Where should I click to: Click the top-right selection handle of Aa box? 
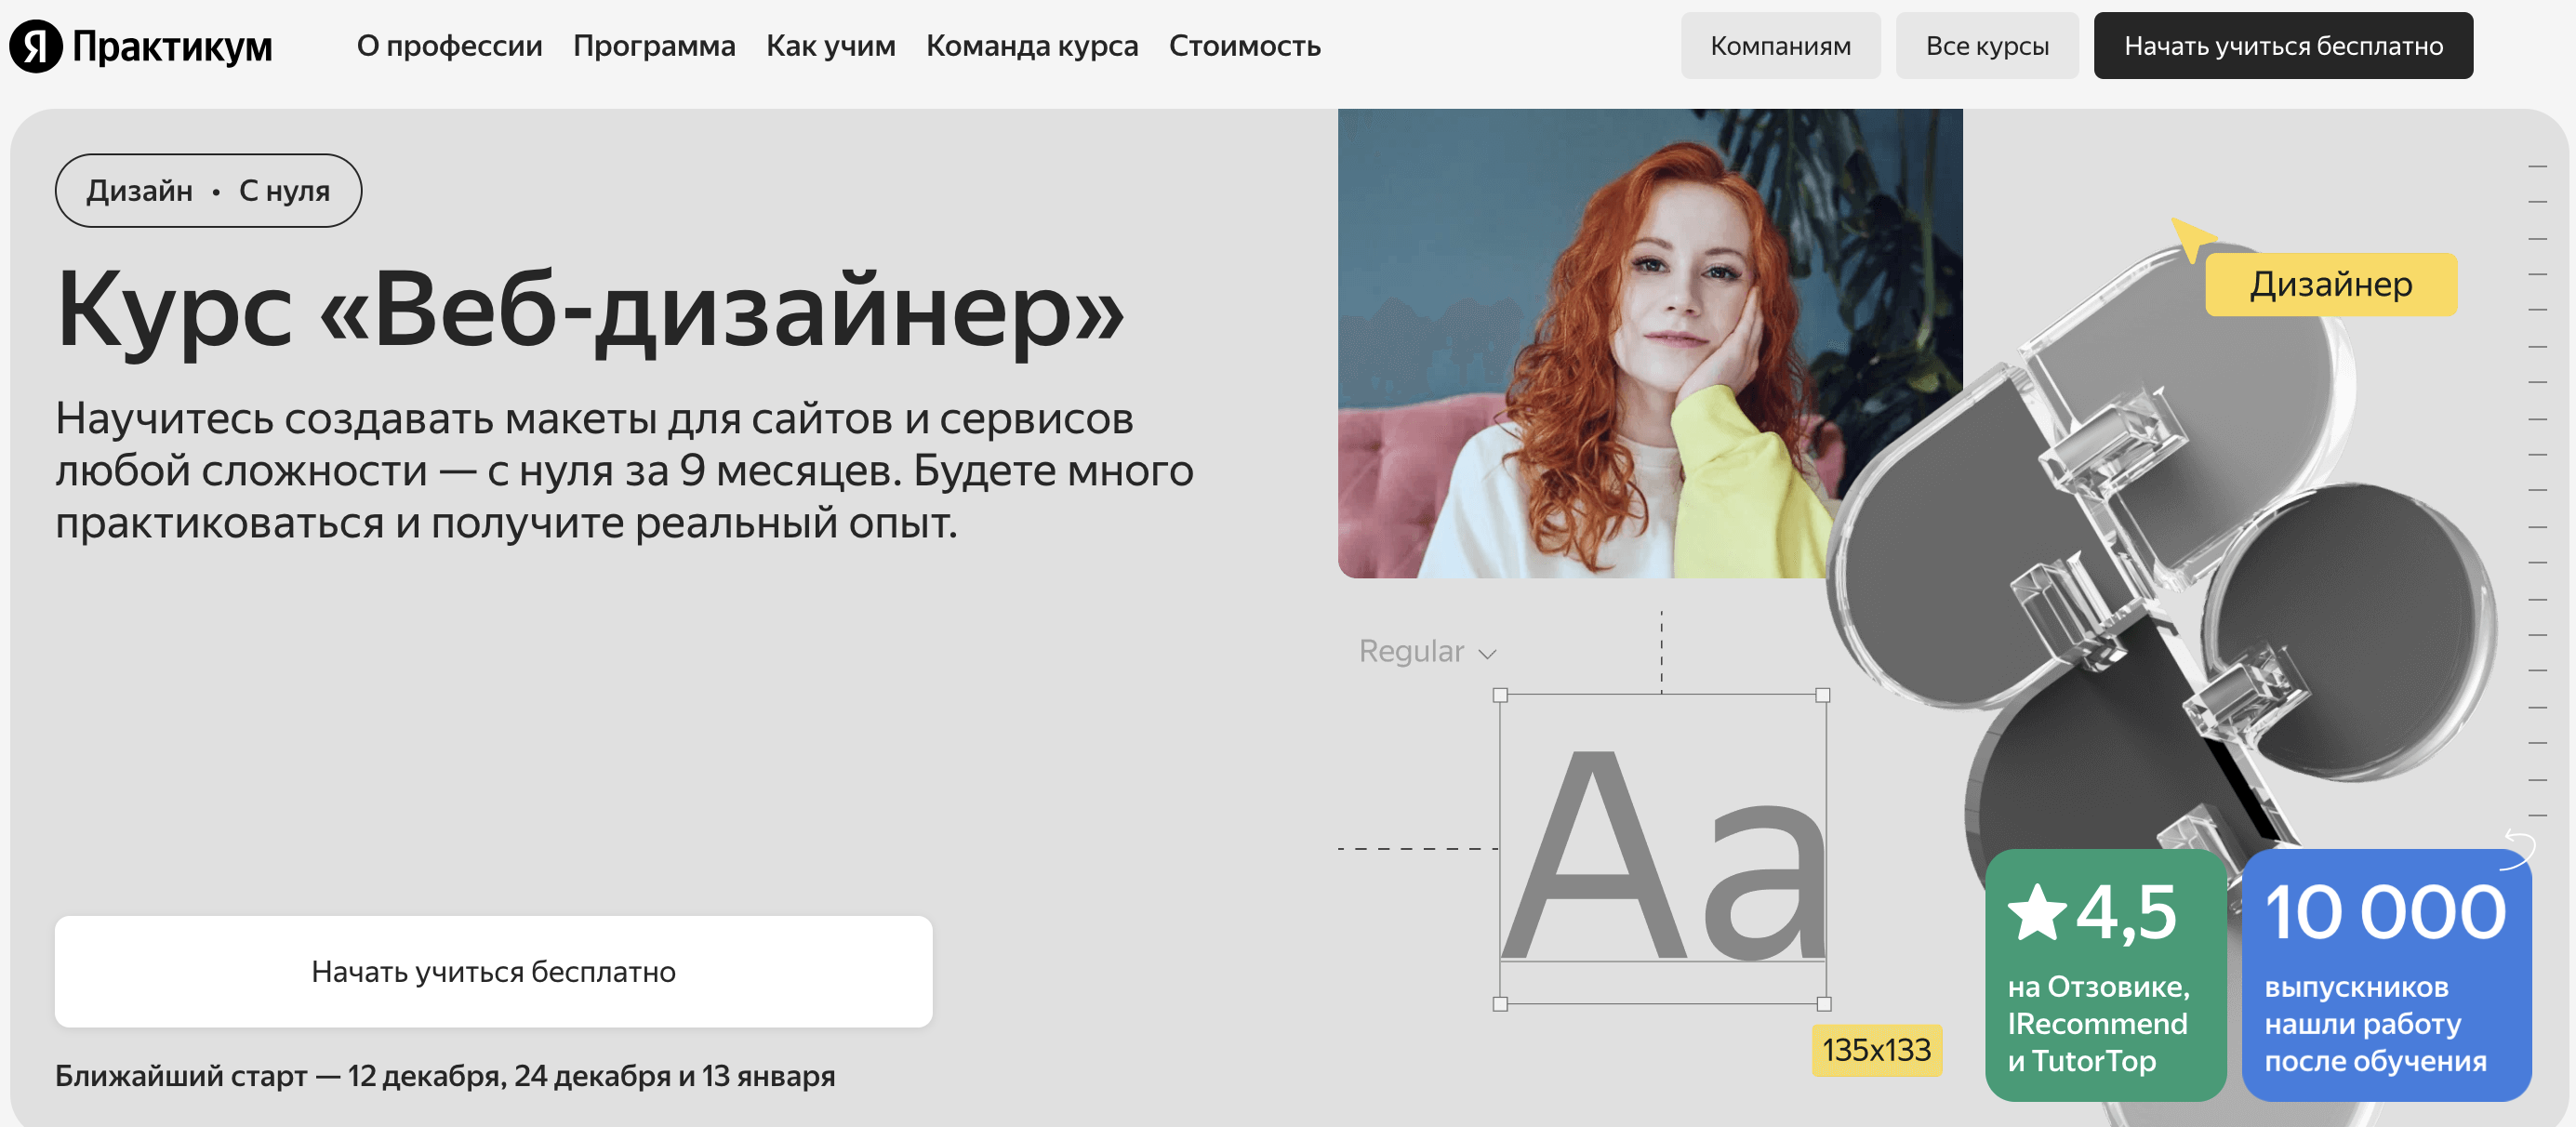coord(1823,695)
